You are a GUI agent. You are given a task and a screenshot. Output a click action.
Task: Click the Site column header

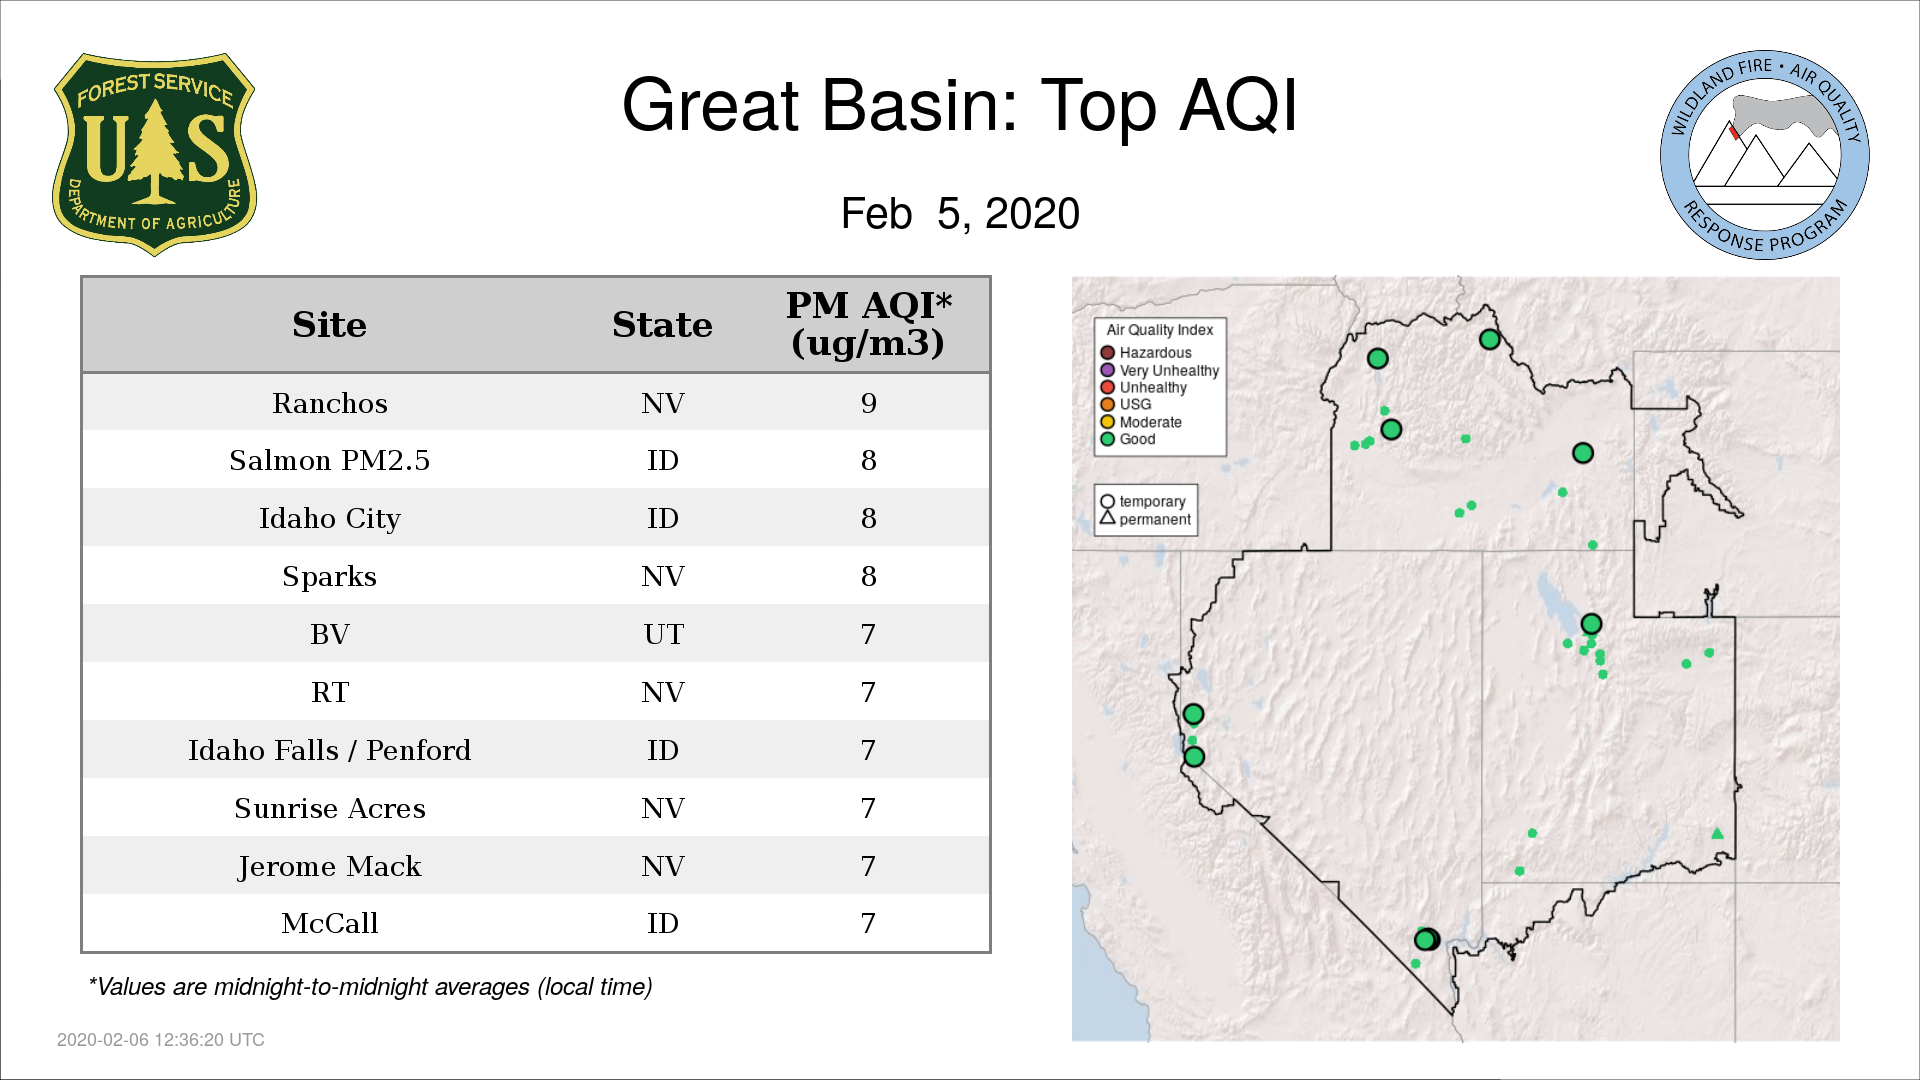(329, 325)
